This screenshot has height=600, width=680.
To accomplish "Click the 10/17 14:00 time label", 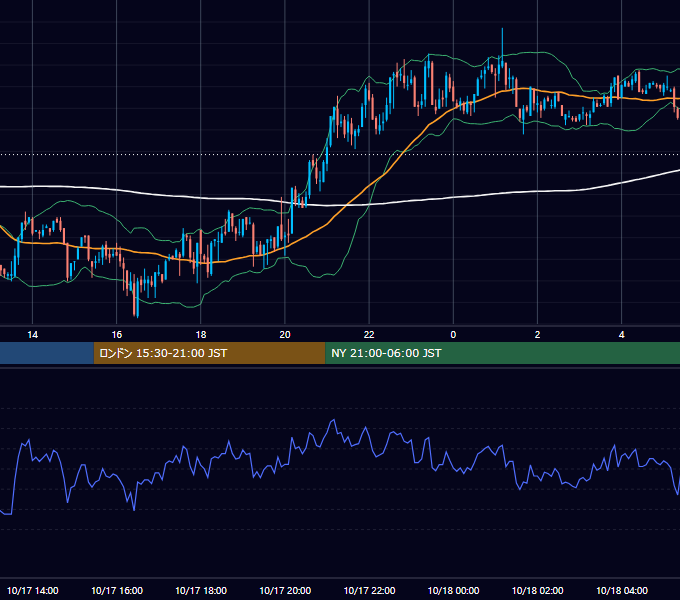I will (x=33, y=590).
